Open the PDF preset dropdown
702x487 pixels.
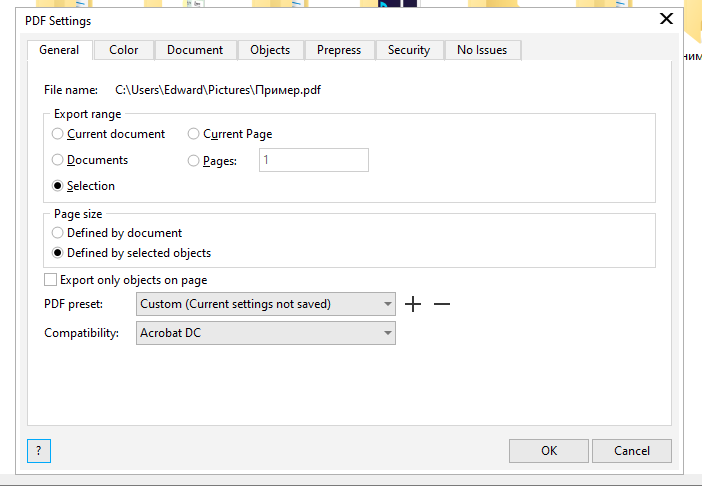[x=266, y=304]
